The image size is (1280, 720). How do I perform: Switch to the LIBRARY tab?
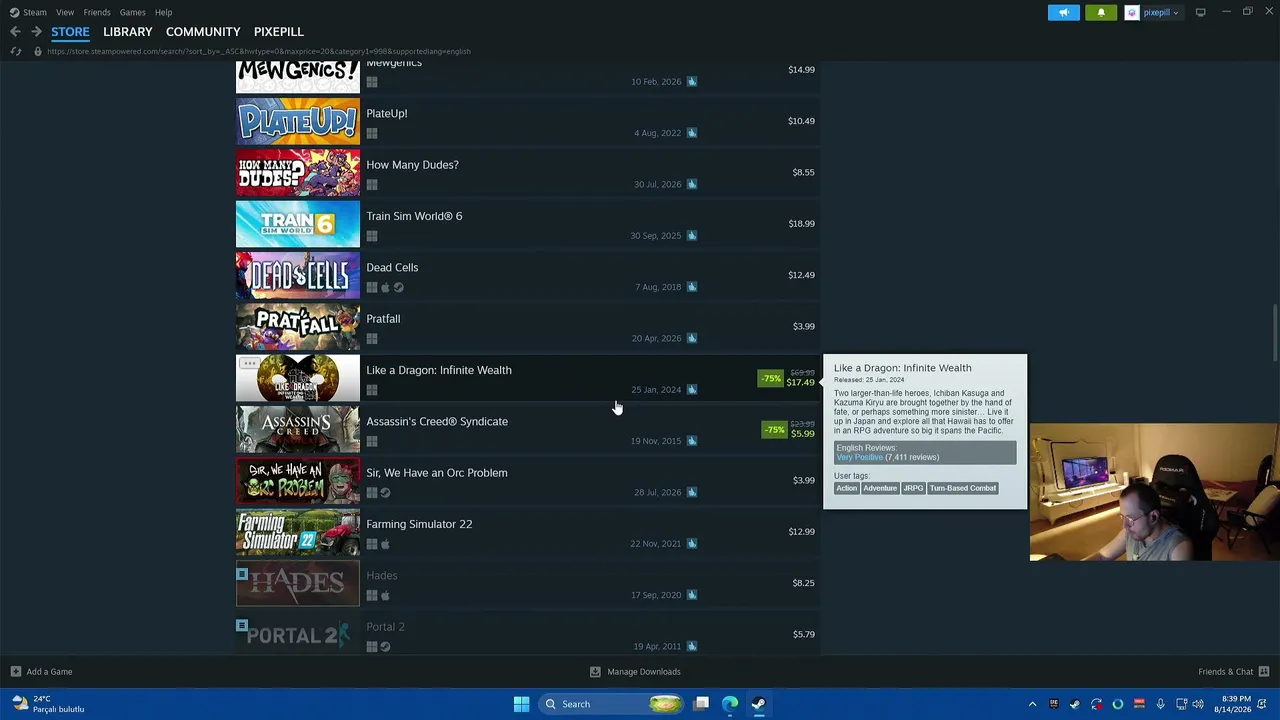(x=128, y=32)
